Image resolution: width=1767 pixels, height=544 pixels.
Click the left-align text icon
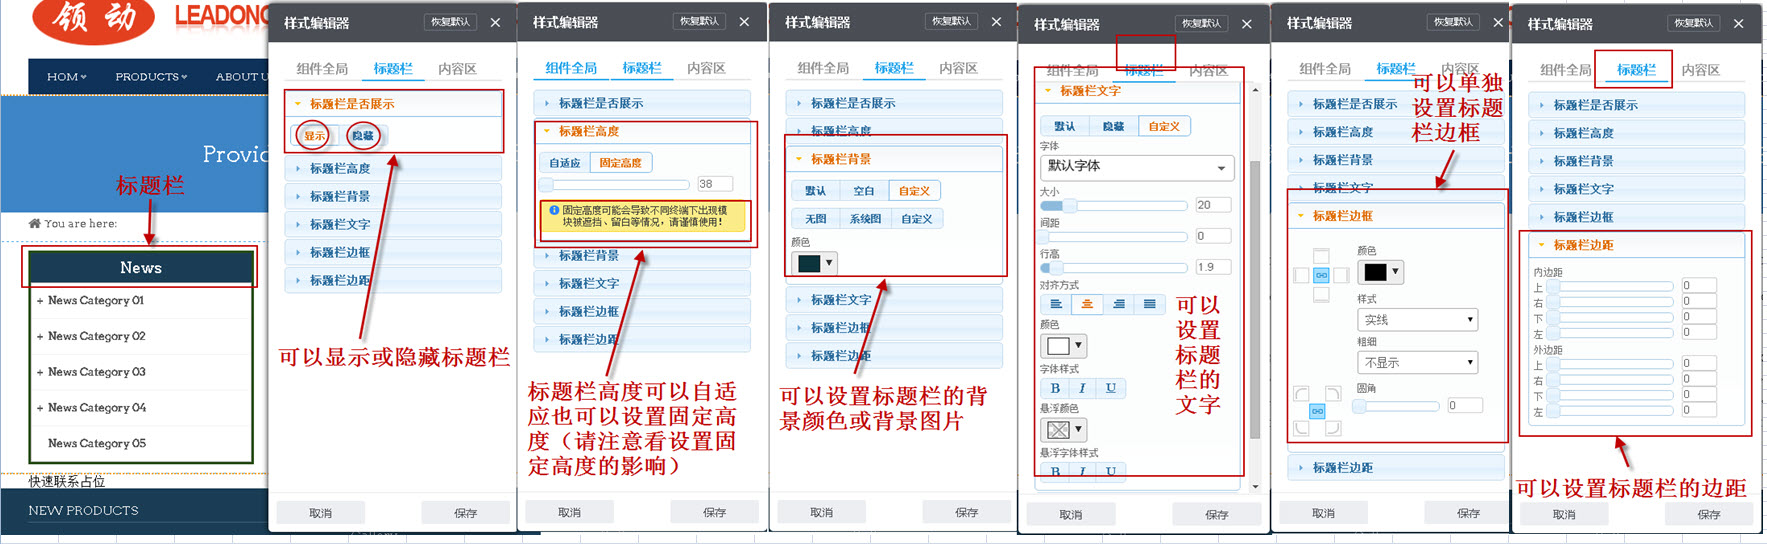[x=1055, y=304]
